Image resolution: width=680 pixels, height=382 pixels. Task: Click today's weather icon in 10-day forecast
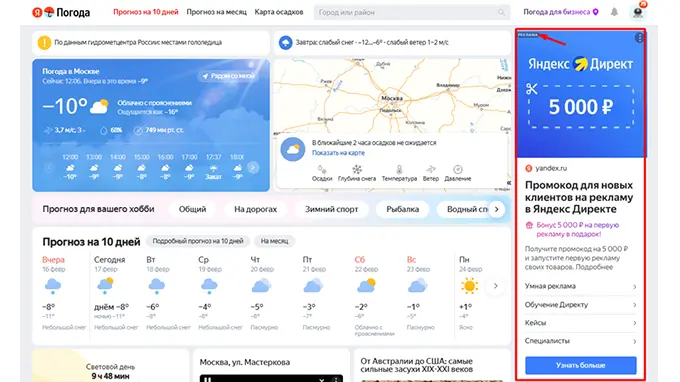tap(105, 285)
